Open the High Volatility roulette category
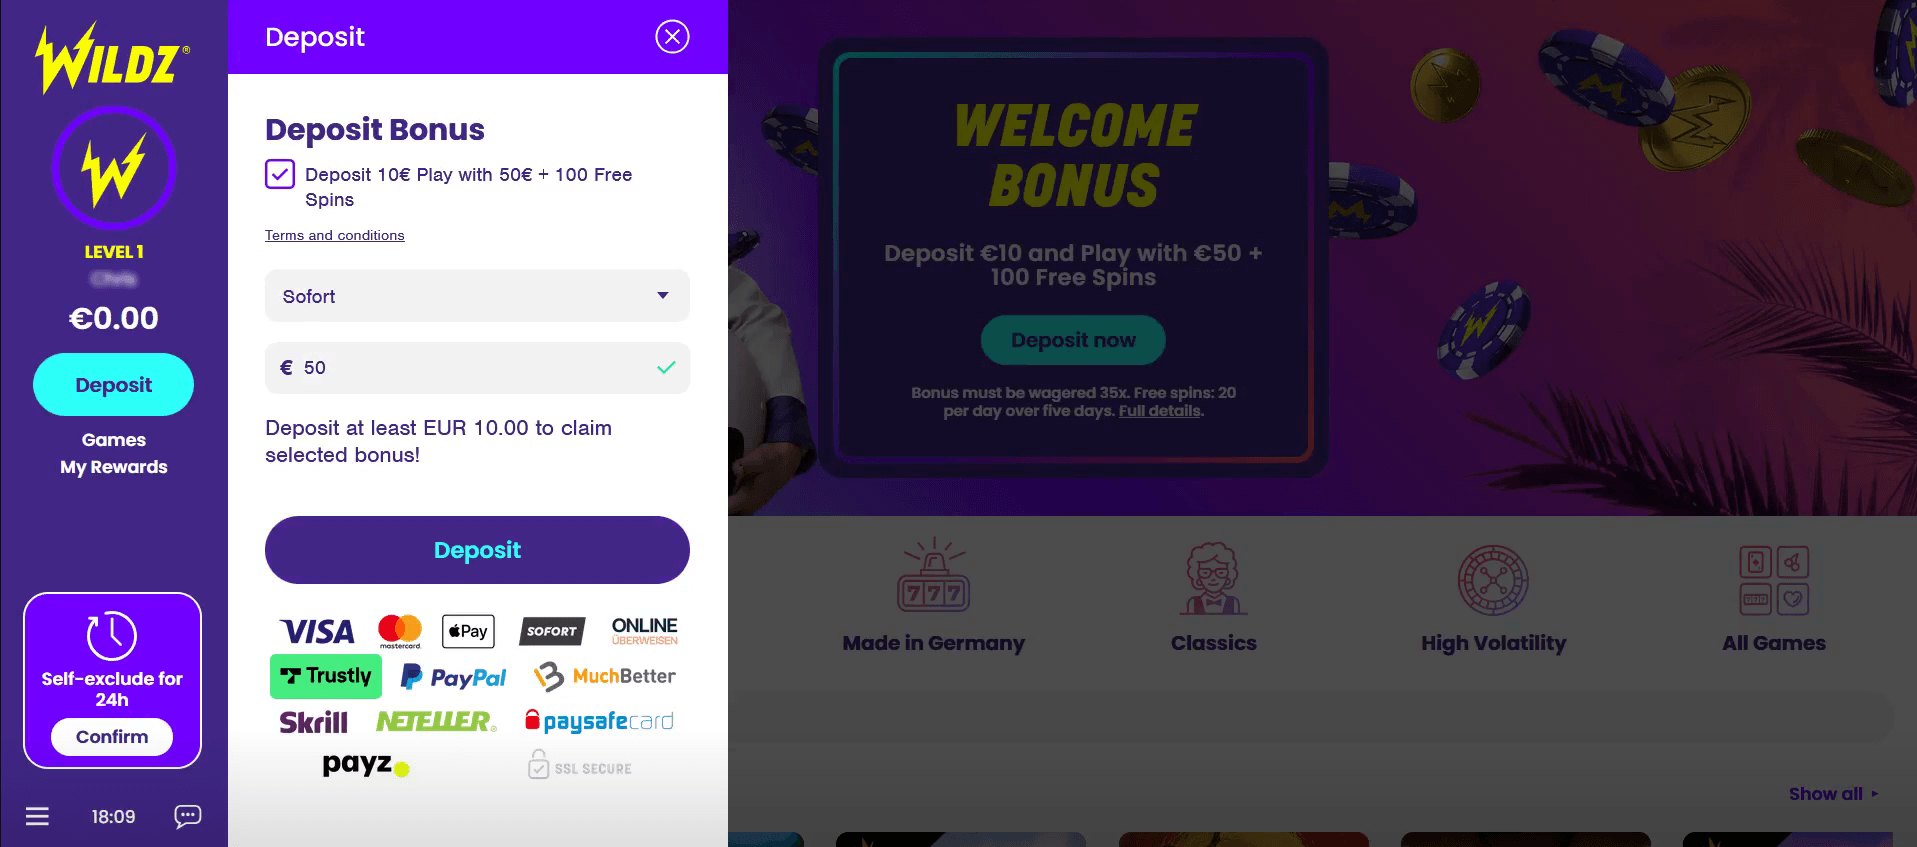 coord(1493,597)
